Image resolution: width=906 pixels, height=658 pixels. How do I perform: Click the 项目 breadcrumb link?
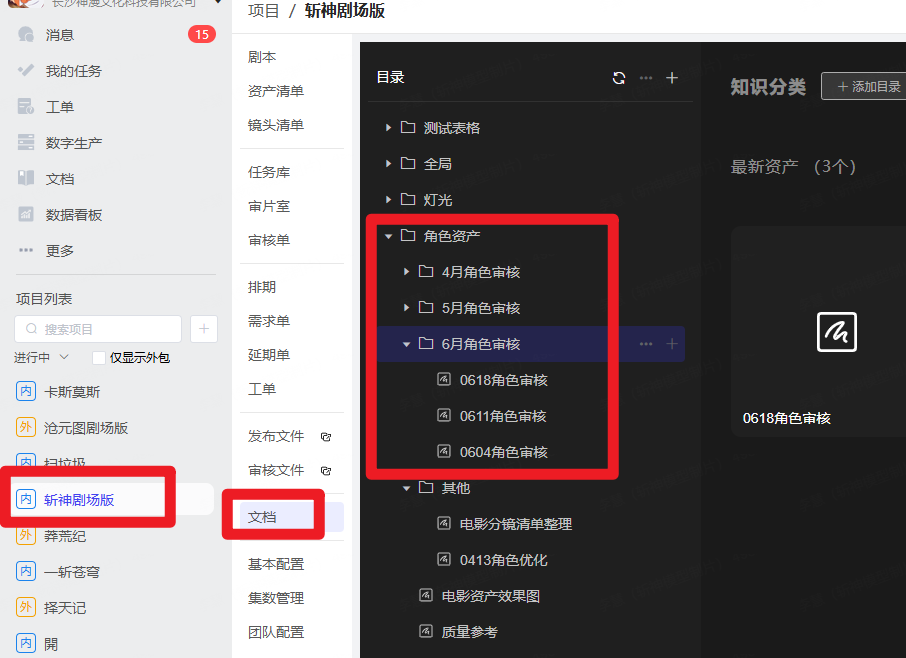263,11
